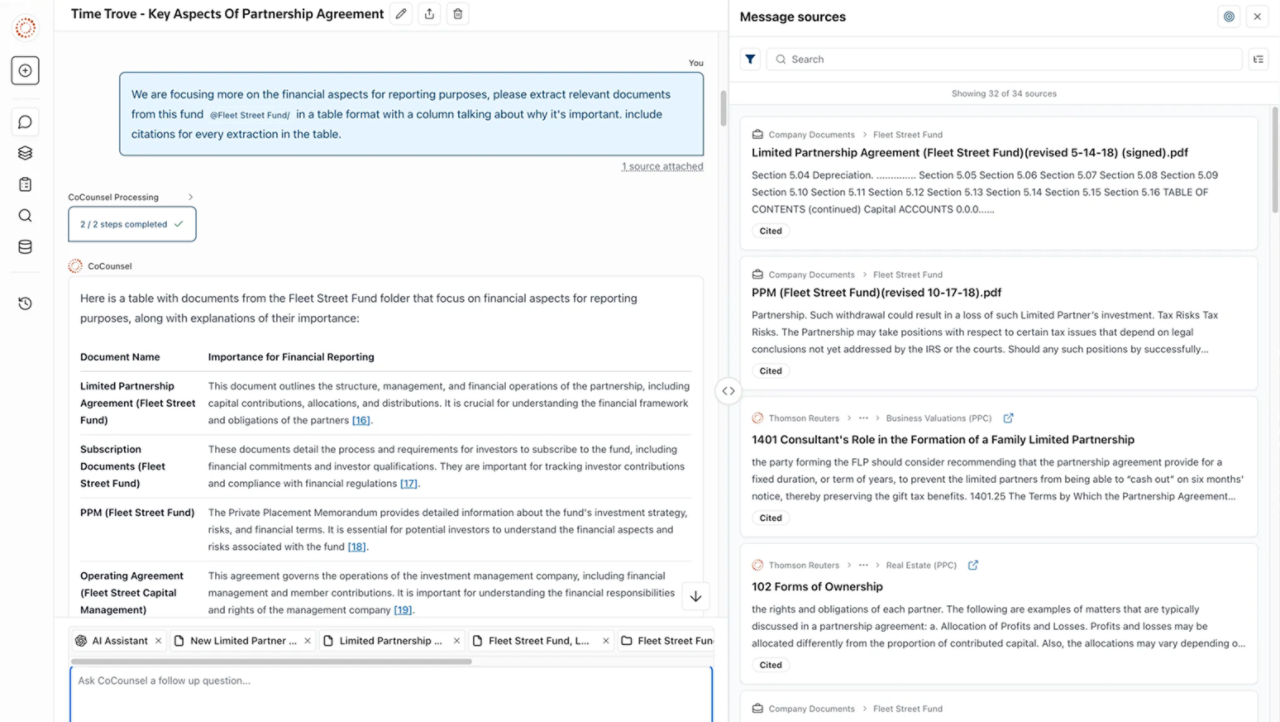Click the share/export icon beside title
The image size is (1280, 722).
pyautogui.click(x=429, y=14)
